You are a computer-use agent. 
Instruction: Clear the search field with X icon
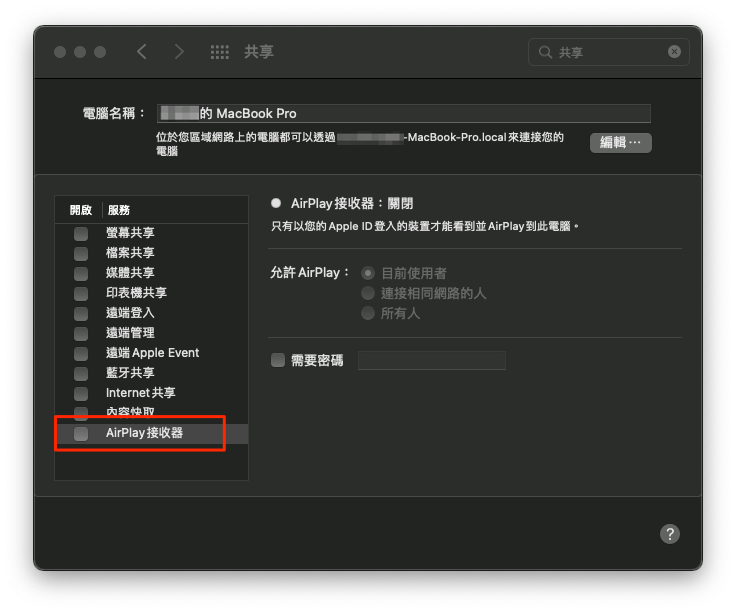click(674, 52)
